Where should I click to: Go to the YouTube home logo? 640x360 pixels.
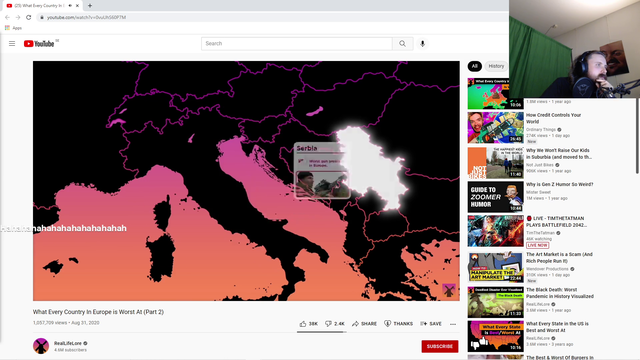tap(39, 44)
